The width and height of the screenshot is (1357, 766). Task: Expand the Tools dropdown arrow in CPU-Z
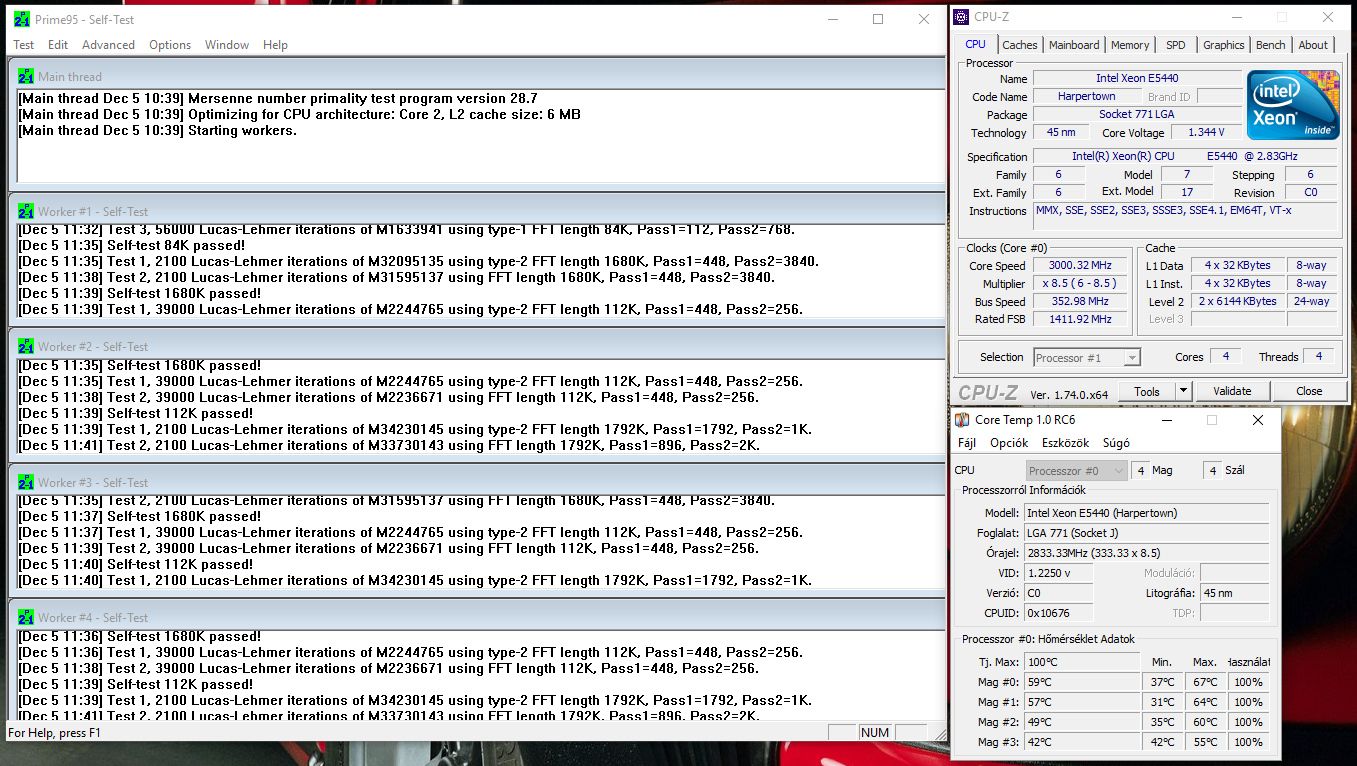(x=1184, y=391)
